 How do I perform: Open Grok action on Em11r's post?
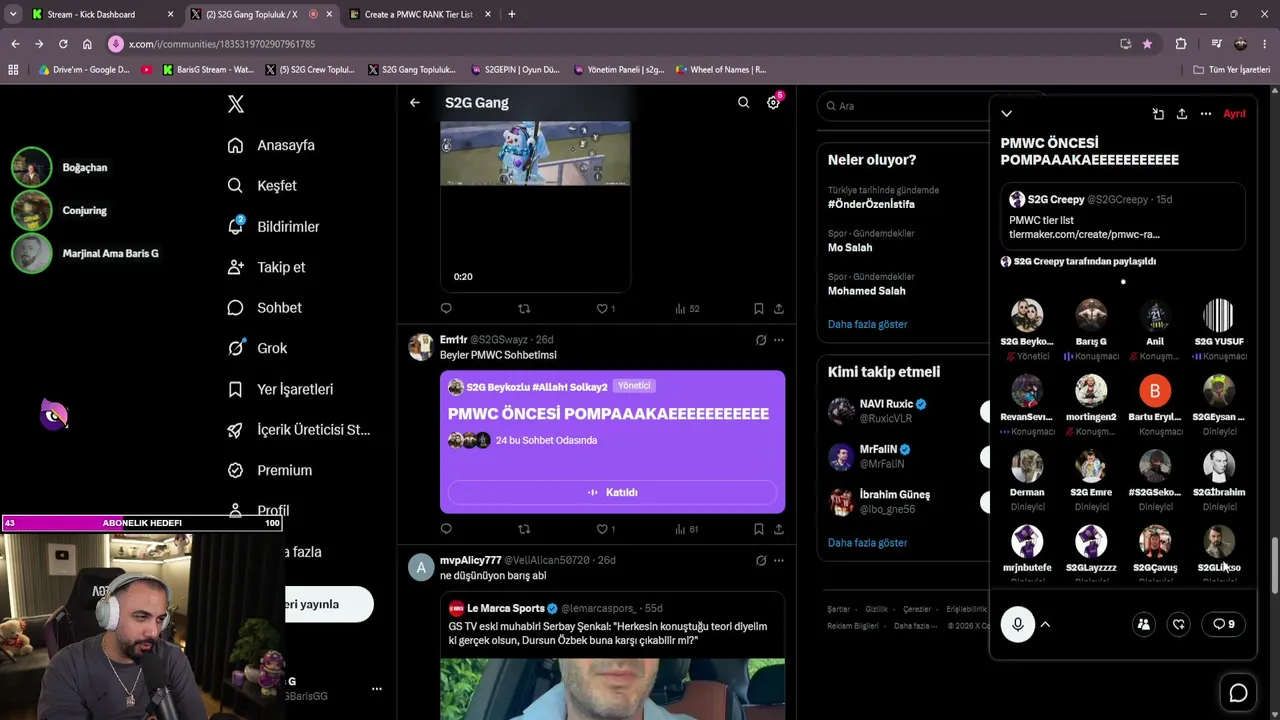pyautogui.click(x=761, y=340)
